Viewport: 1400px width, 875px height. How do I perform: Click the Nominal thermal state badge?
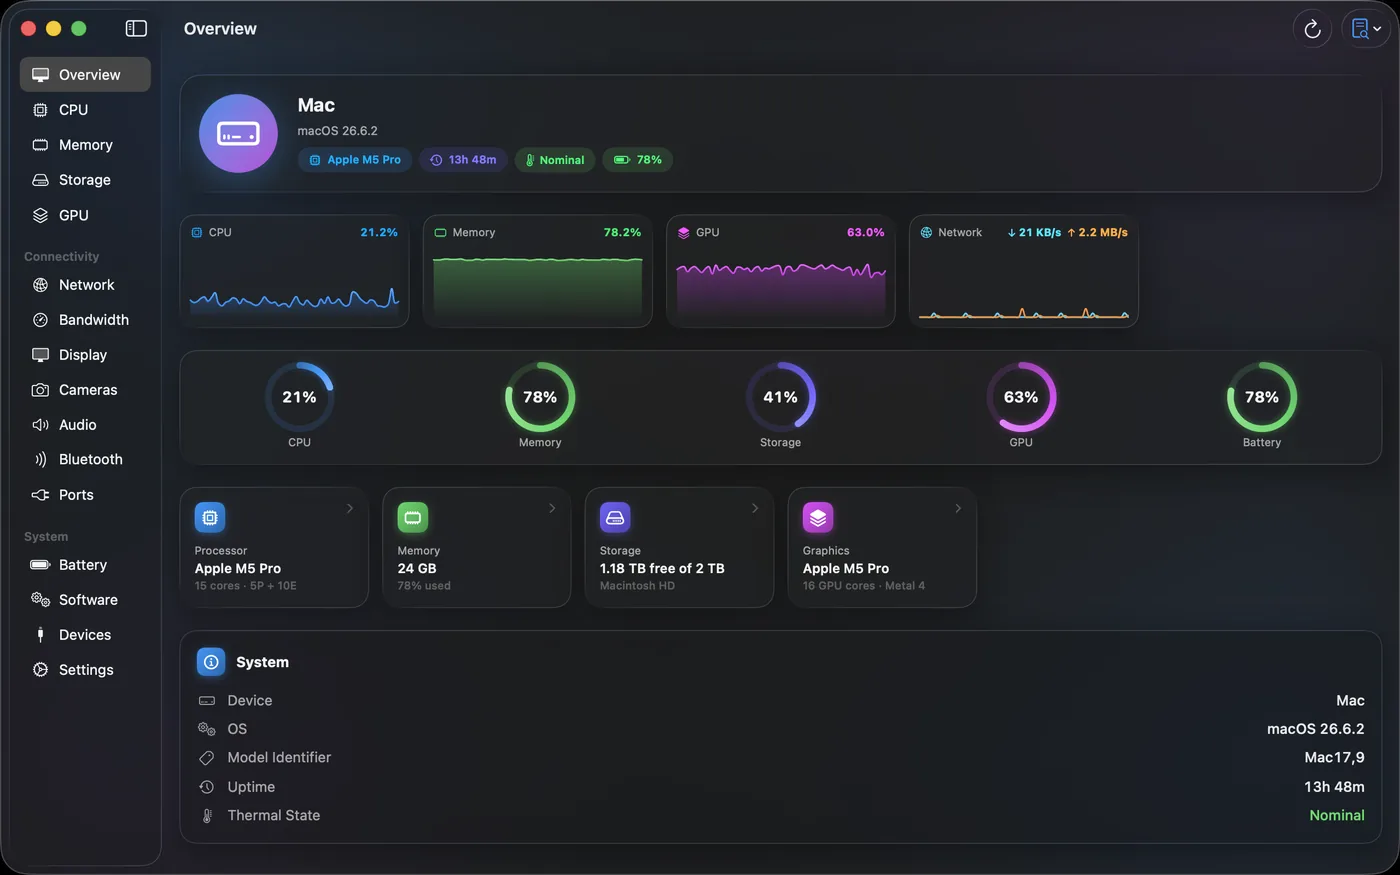pos(555,160)
